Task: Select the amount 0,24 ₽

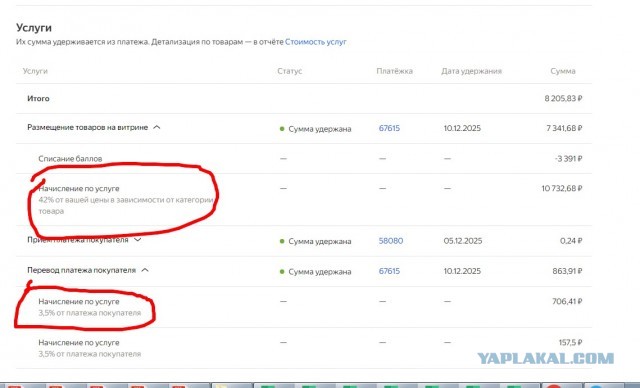Action: [571, 241]
